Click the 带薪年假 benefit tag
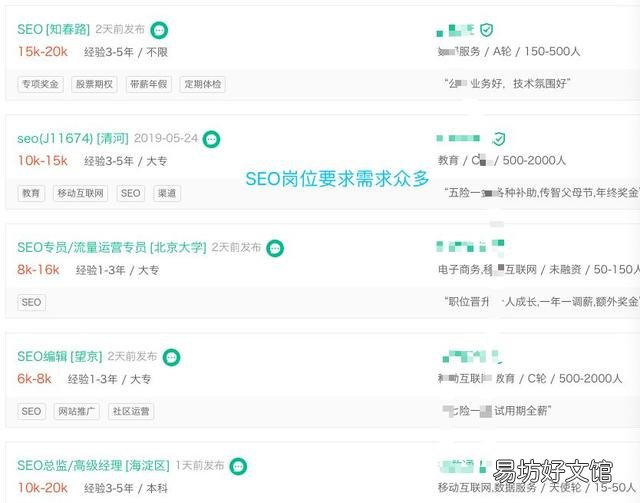This screenshot has height=503, width=640. click(149, 84)
